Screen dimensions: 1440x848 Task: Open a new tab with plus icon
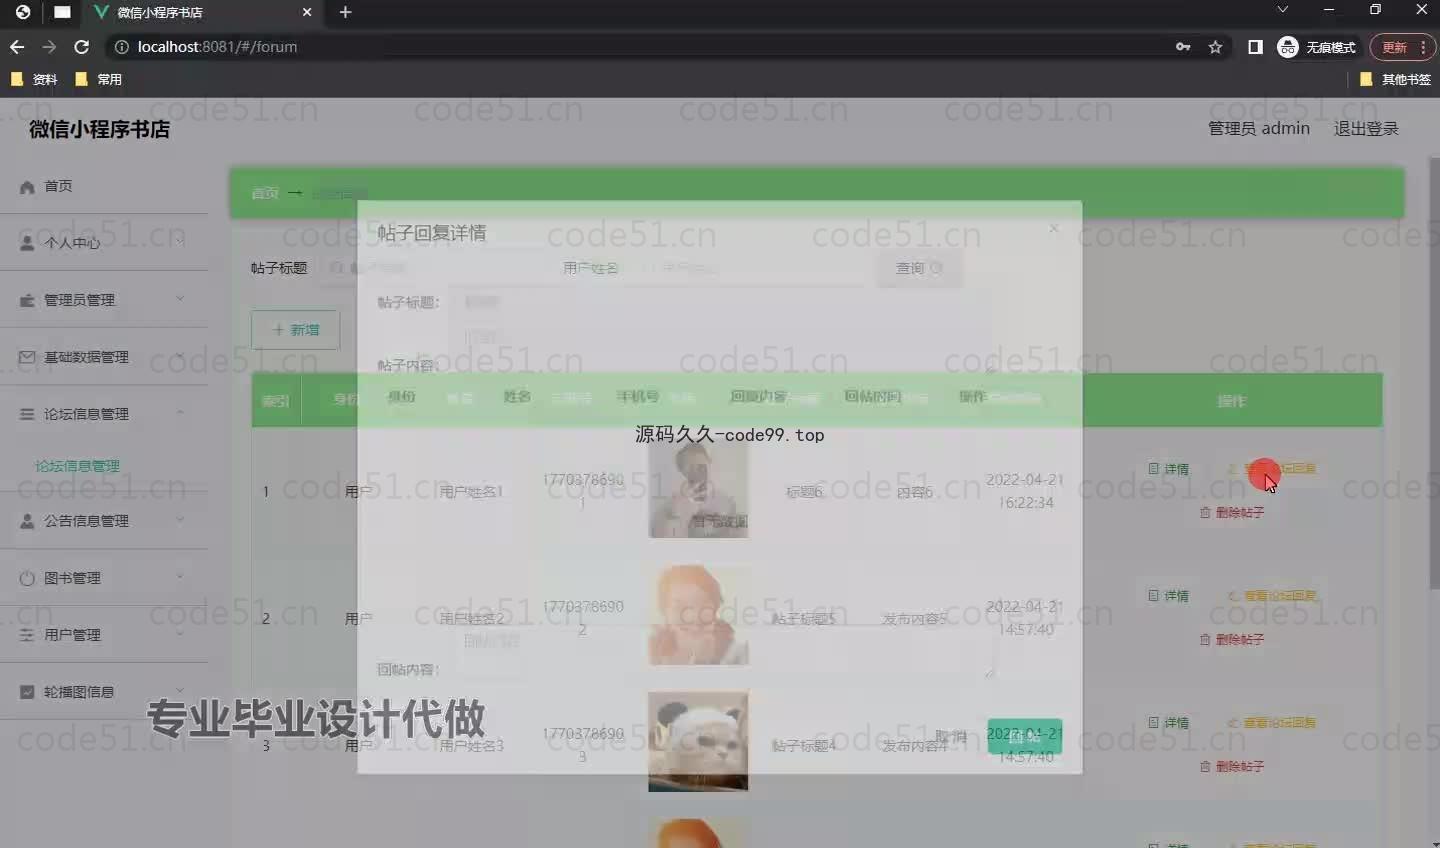345,12
